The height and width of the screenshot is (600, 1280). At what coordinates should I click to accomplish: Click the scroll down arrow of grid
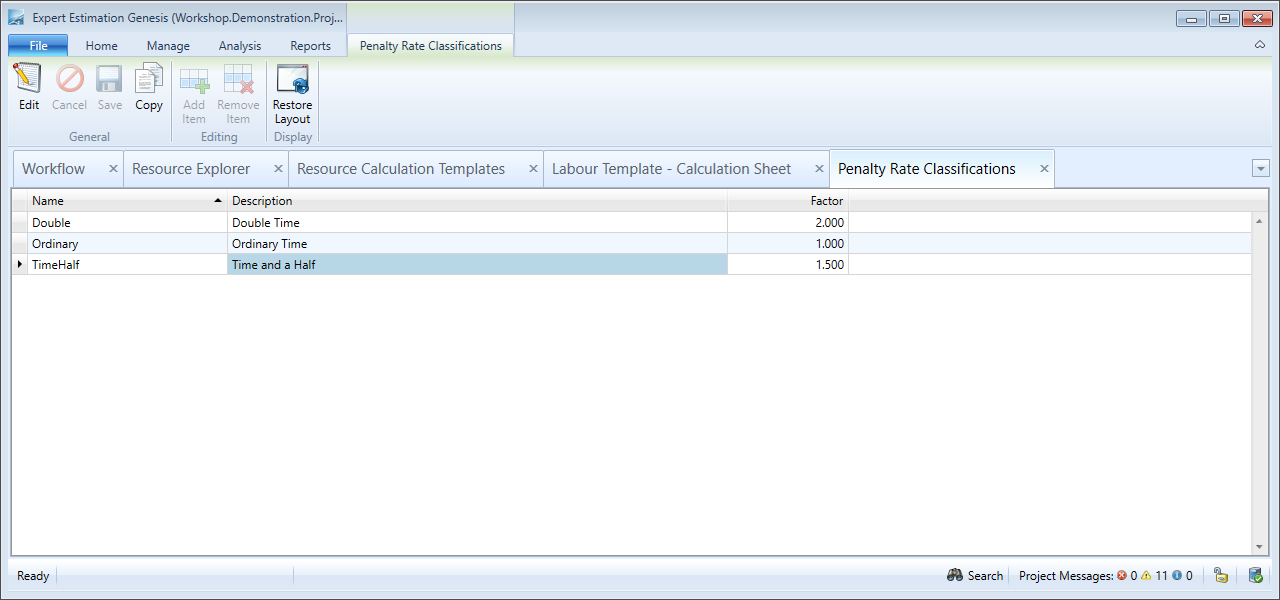(1259, 547)
